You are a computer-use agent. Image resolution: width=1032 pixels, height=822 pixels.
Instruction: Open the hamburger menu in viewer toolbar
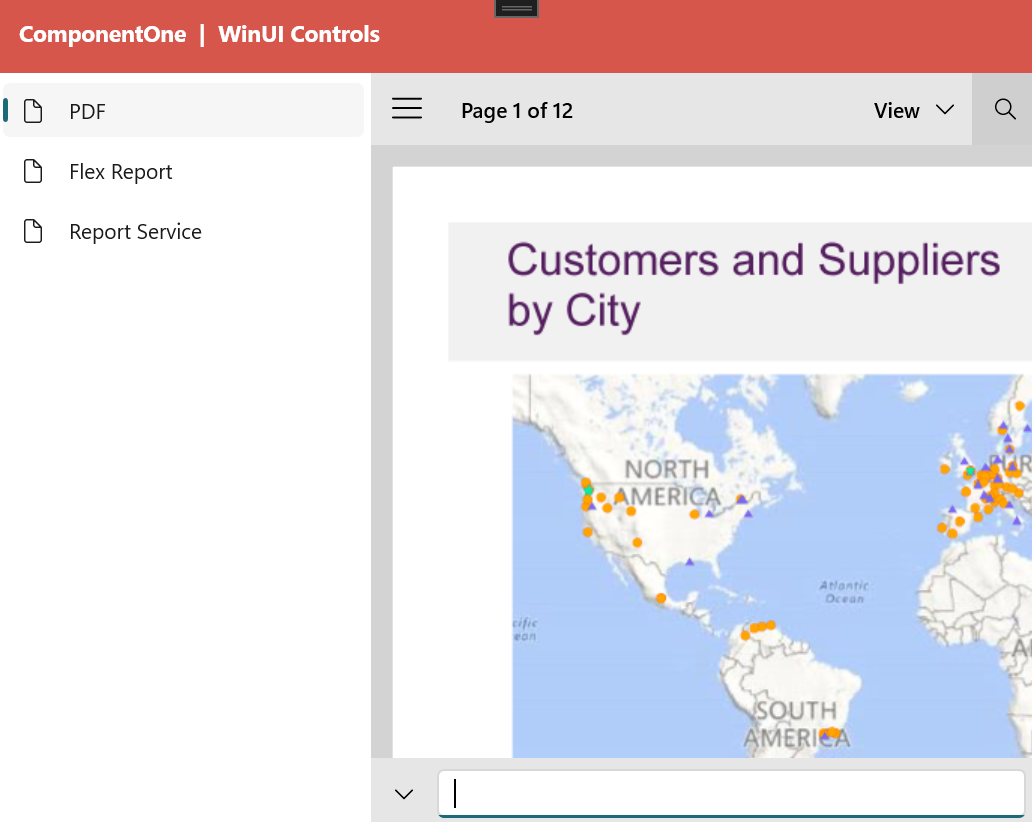pos(407,110)
